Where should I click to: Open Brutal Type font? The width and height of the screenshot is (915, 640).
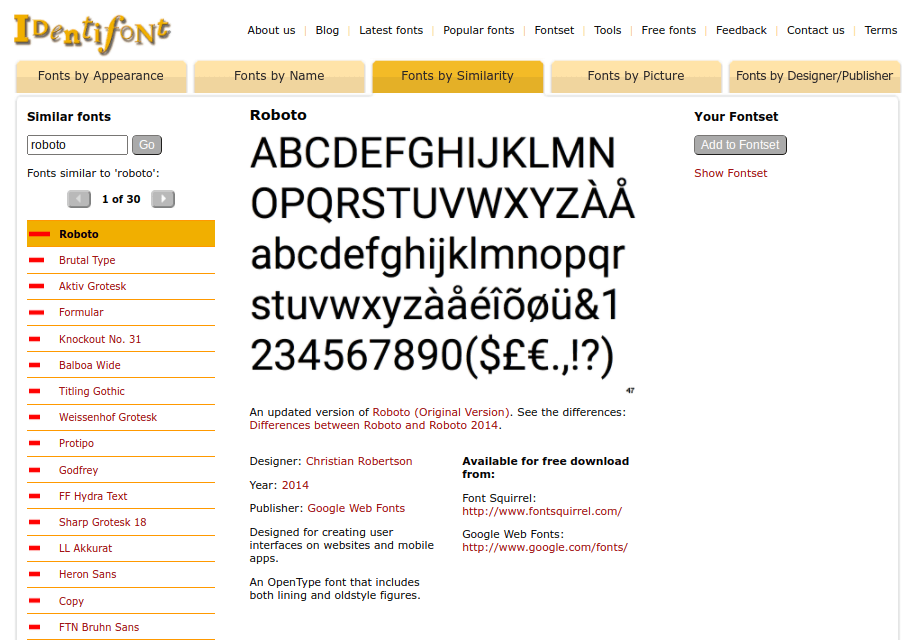[87, 260]
